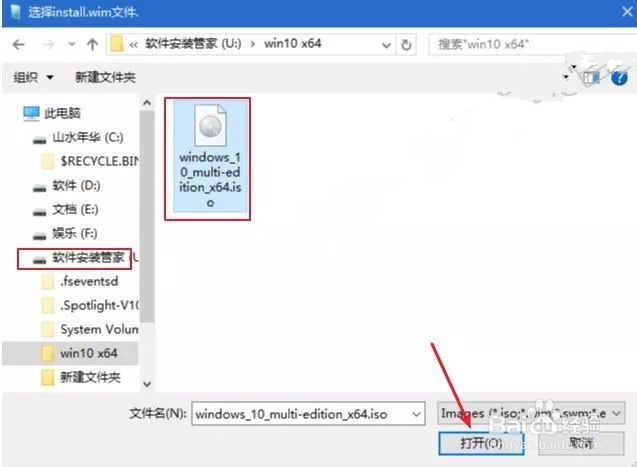Select 此电脑 in navigation tree
This screenshot has width=637, height=467.
(x=62, y=113)
